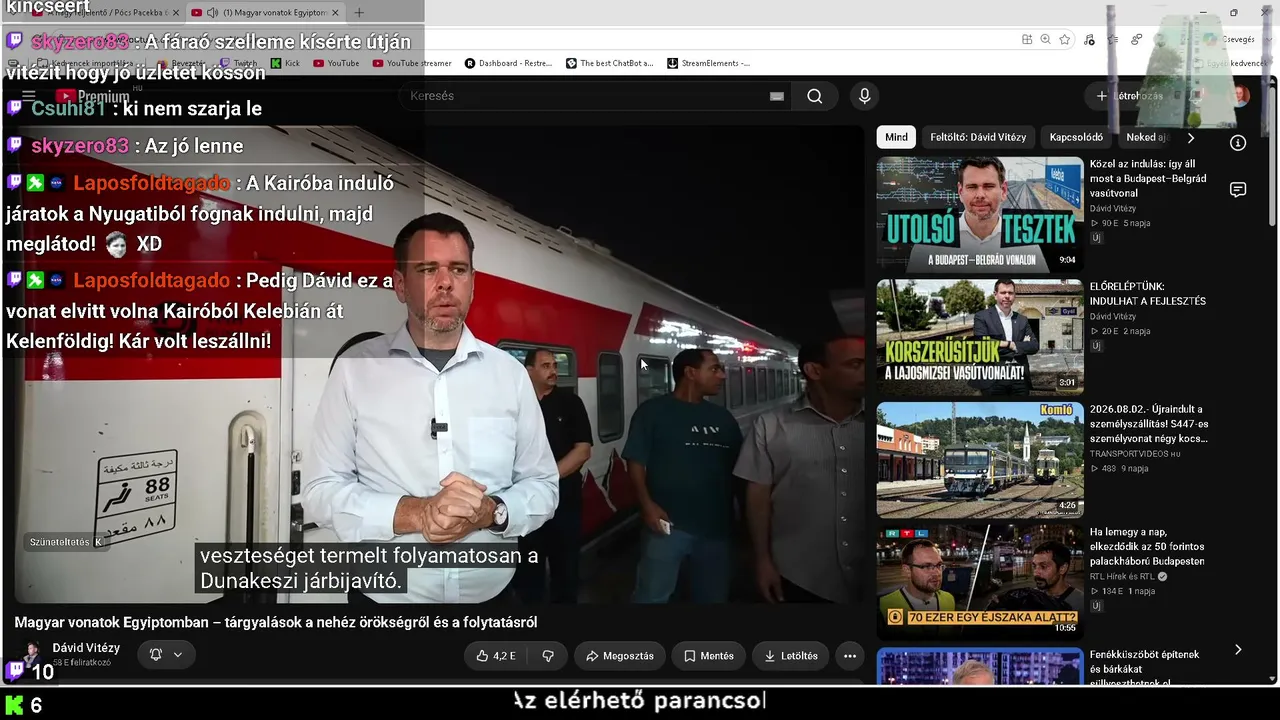Select the Mind filter chip
The height and width of the screenshot is (720, 1280).
896,137
